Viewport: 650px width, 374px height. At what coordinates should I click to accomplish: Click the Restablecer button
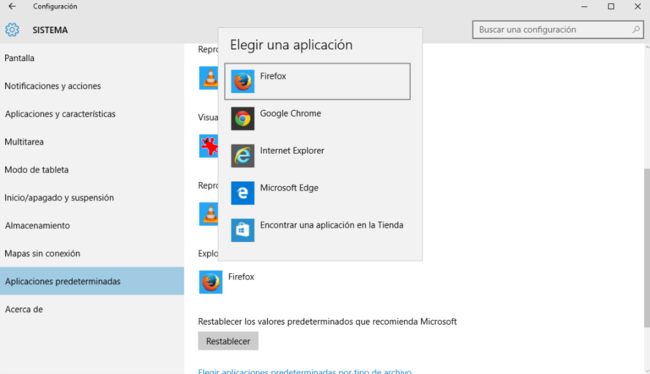(228, 341)
